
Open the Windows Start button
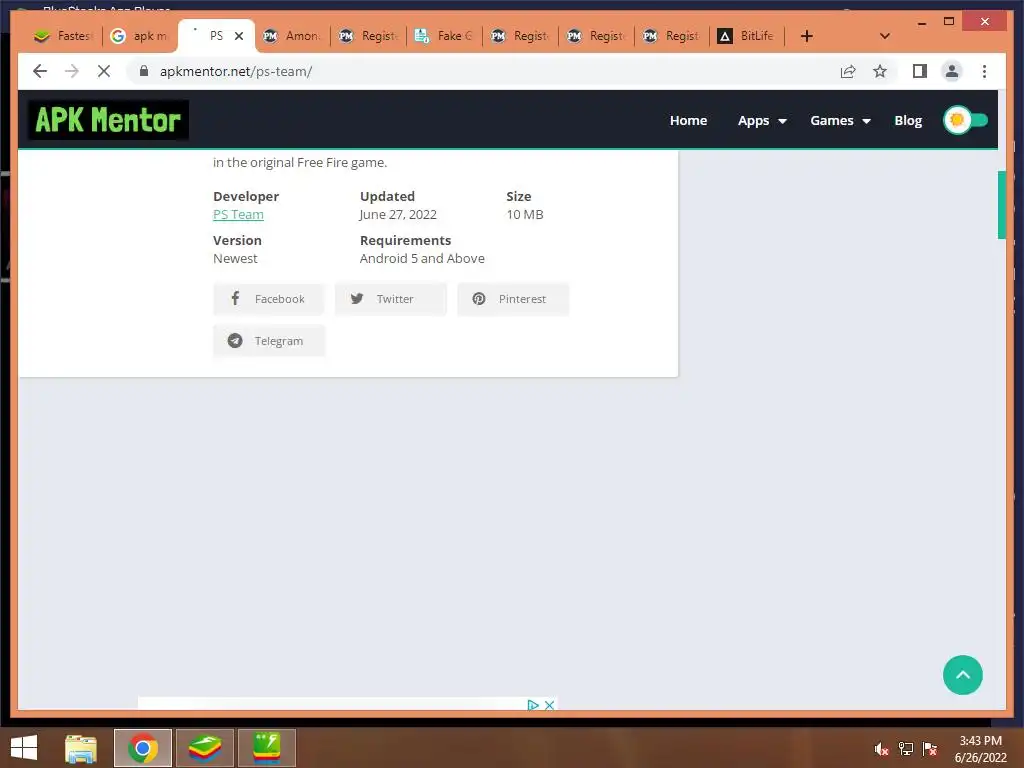pyautogui.click(x=24, y=748)
